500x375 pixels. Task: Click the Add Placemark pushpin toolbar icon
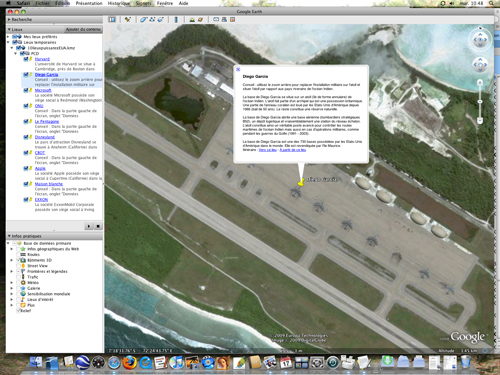(128, 20)
